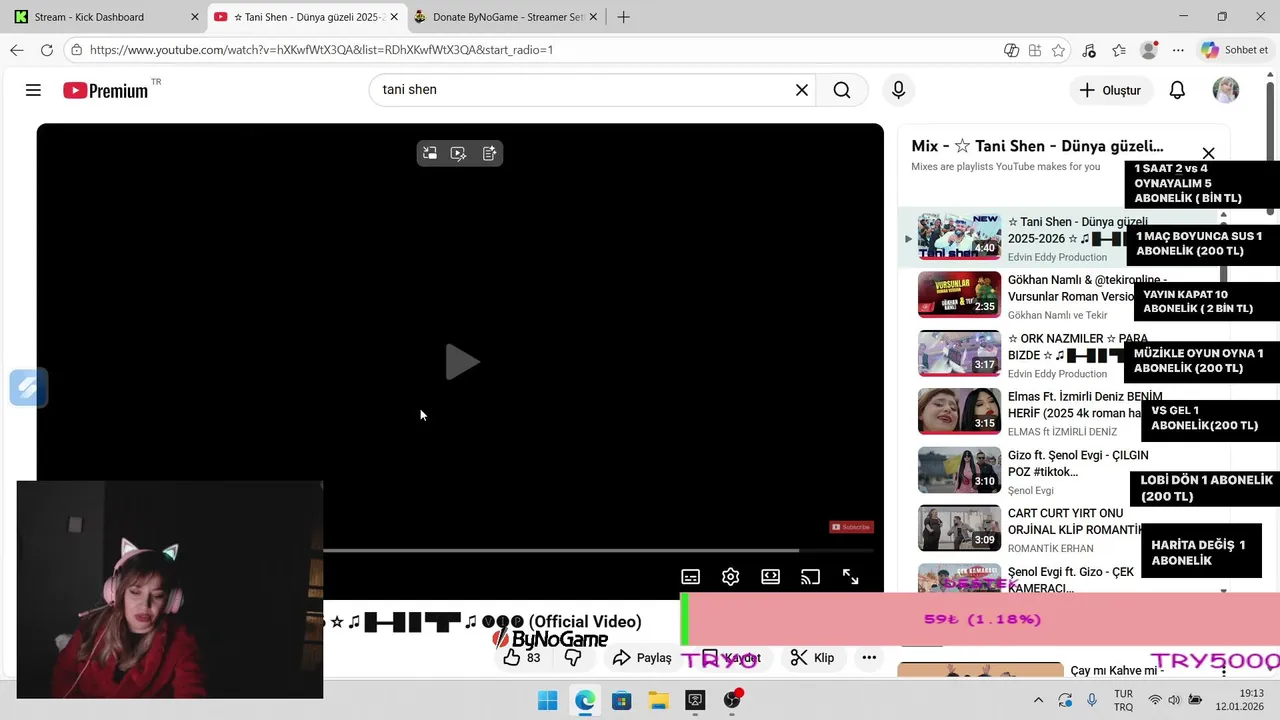
Task: Click the notes overlay icon on video
Action: pos(489,153)
